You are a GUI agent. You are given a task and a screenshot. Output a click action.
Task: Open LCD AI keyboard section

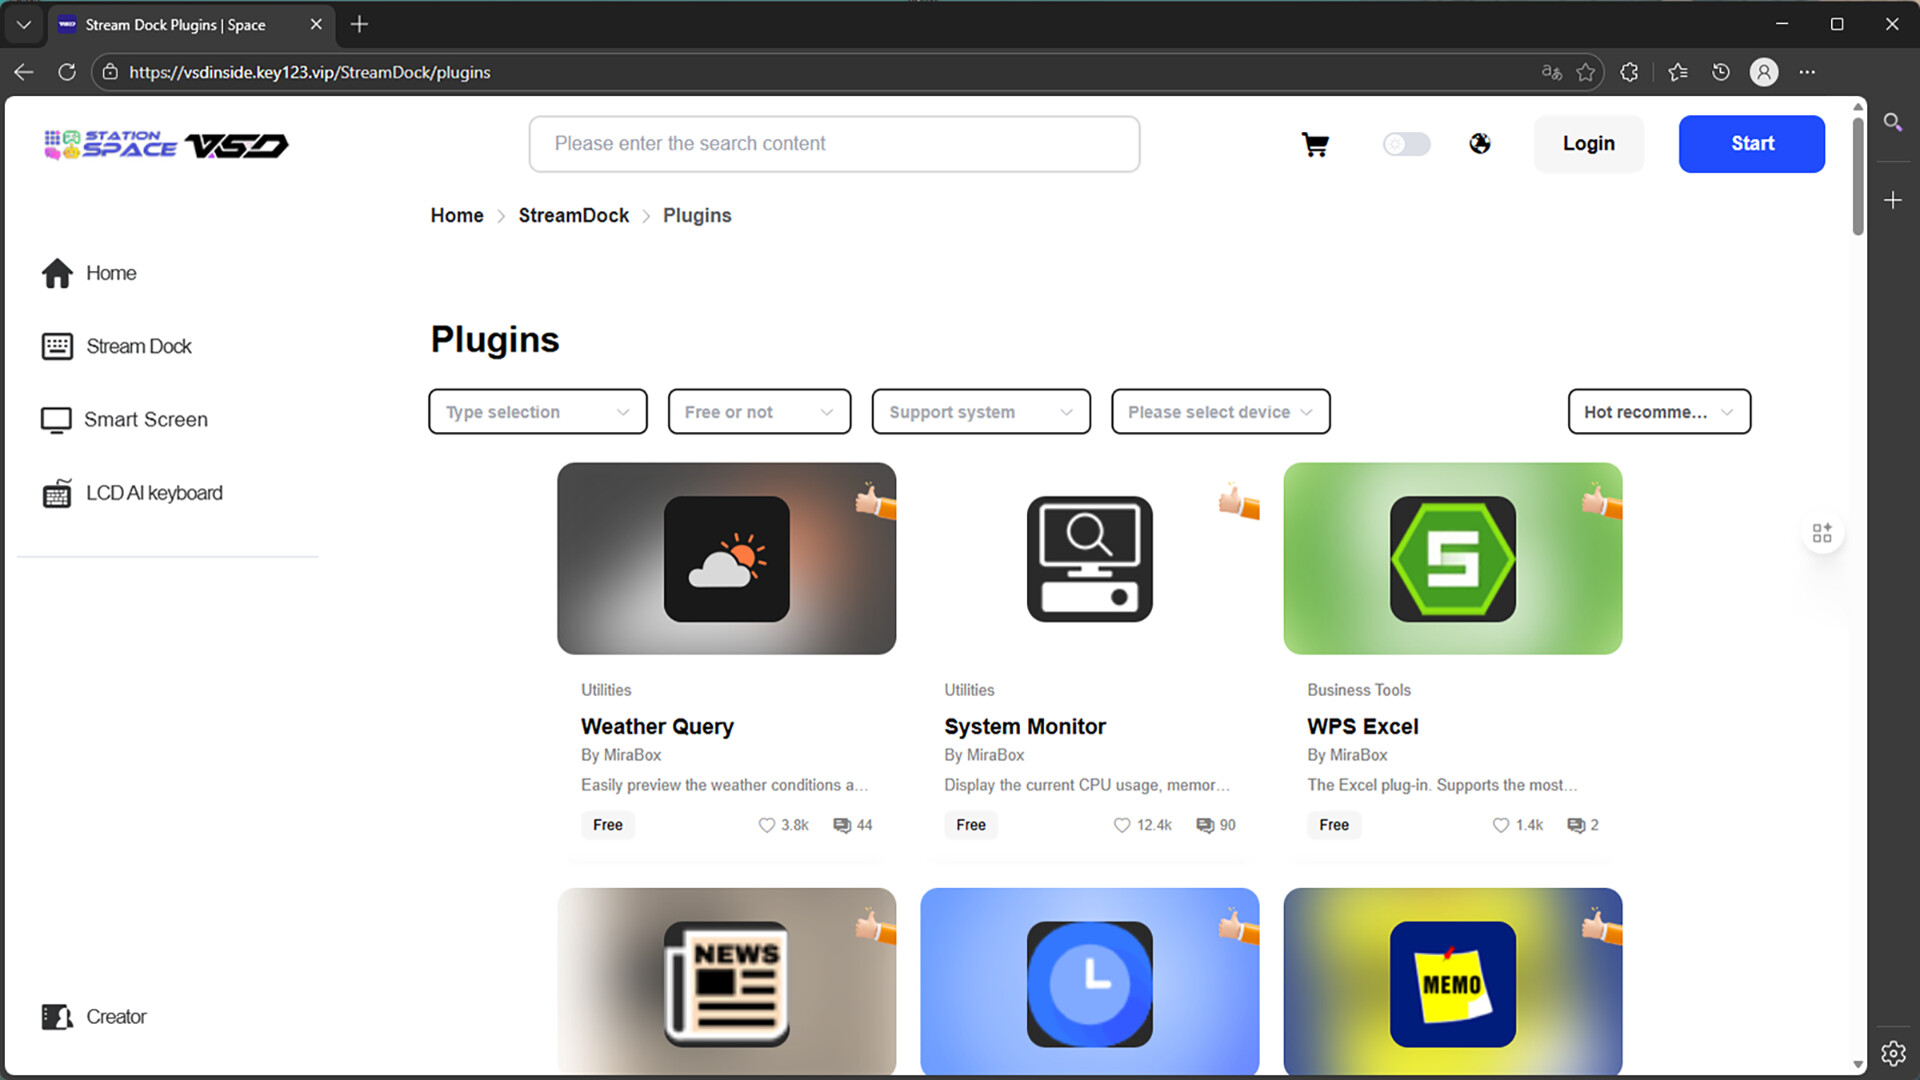click(154, 492)
